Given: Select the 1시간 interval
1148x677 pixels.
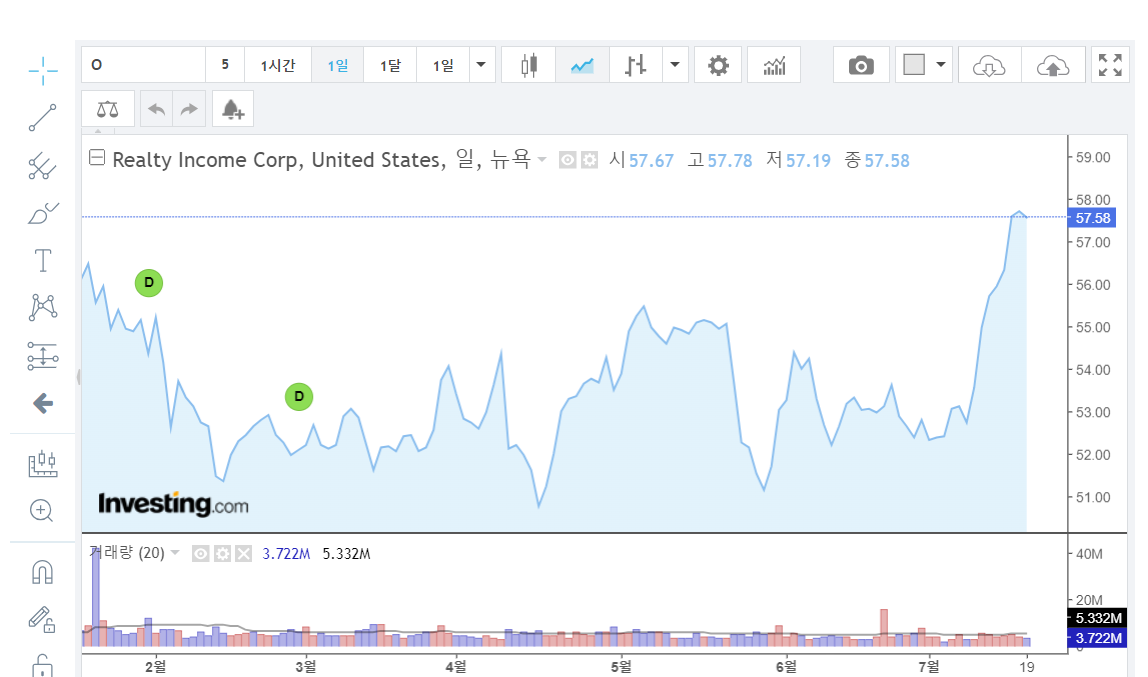Looking at the screenshot, I should (277, 65).
